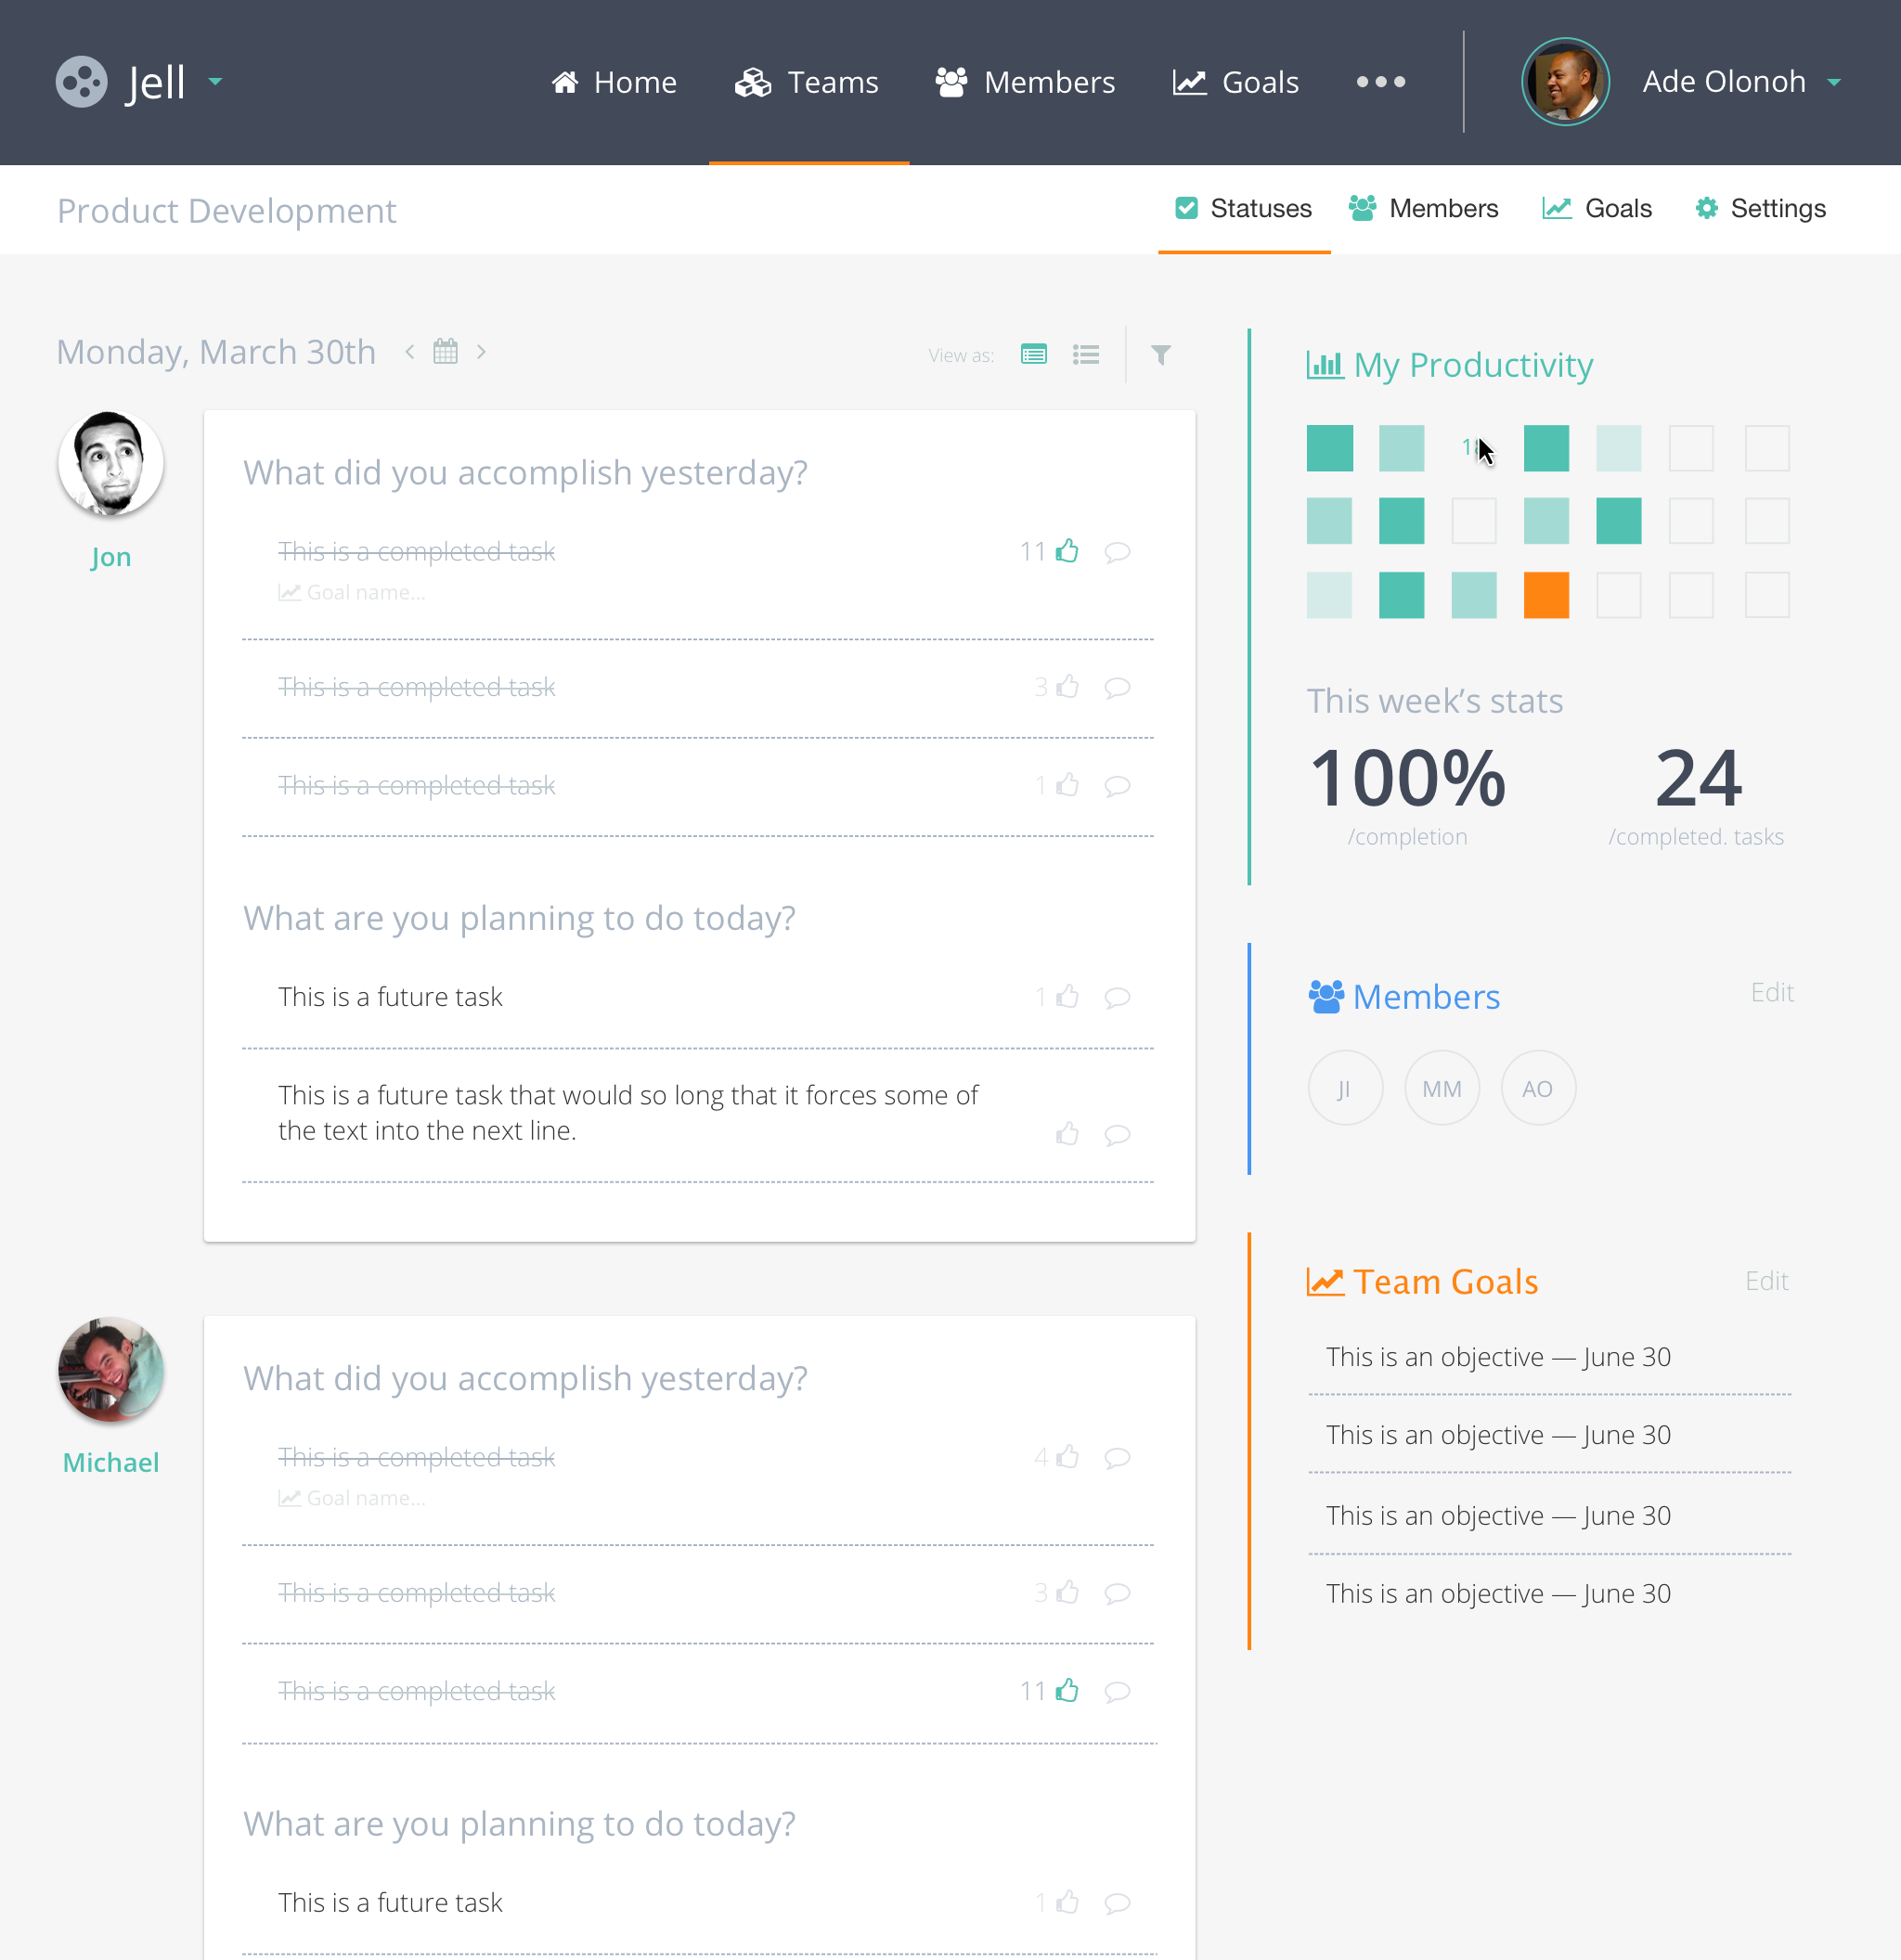Image resolution: width=1901 pixels, height=1960 pixels.
Task: Click Edit next to Team Goals
Action: pos(1766,1281)
